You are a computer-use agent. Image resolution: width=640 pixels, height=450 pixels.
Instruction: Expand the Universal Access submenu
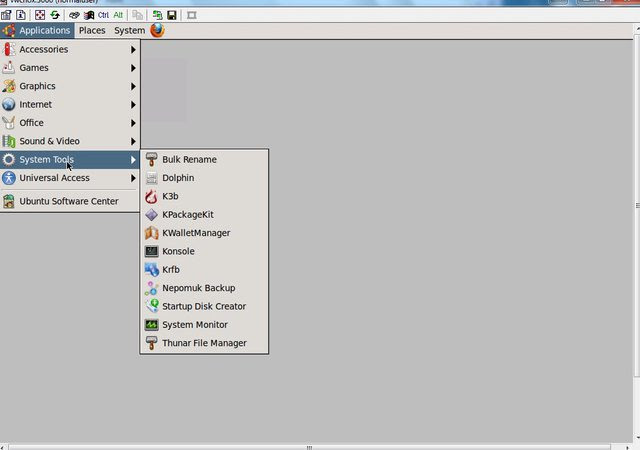point(70,178)
